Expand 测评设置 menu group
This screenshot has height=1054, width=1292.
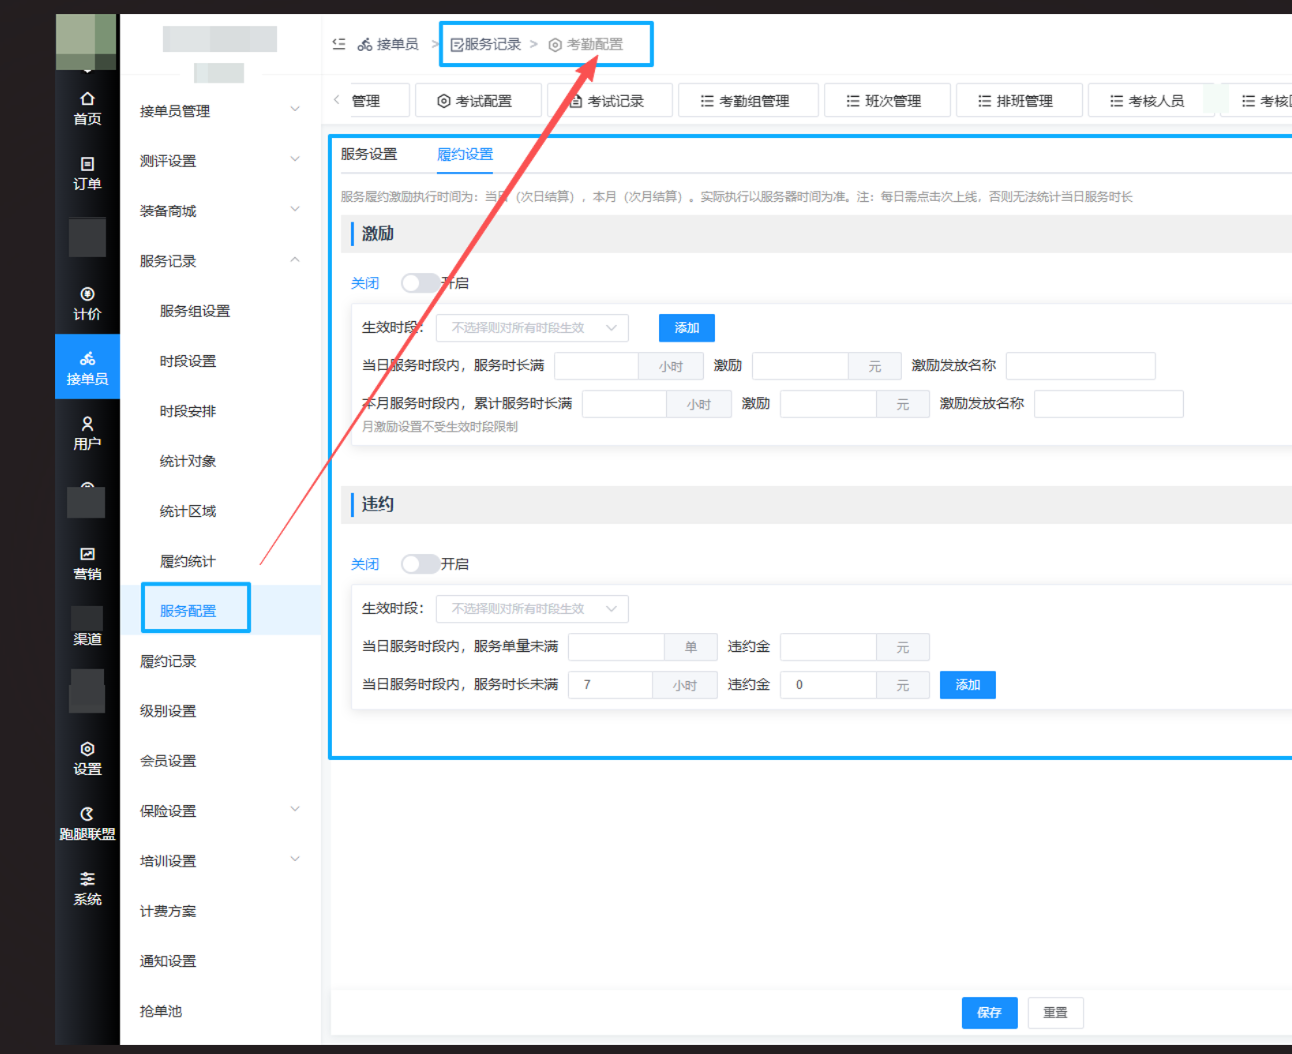point(220,160)
